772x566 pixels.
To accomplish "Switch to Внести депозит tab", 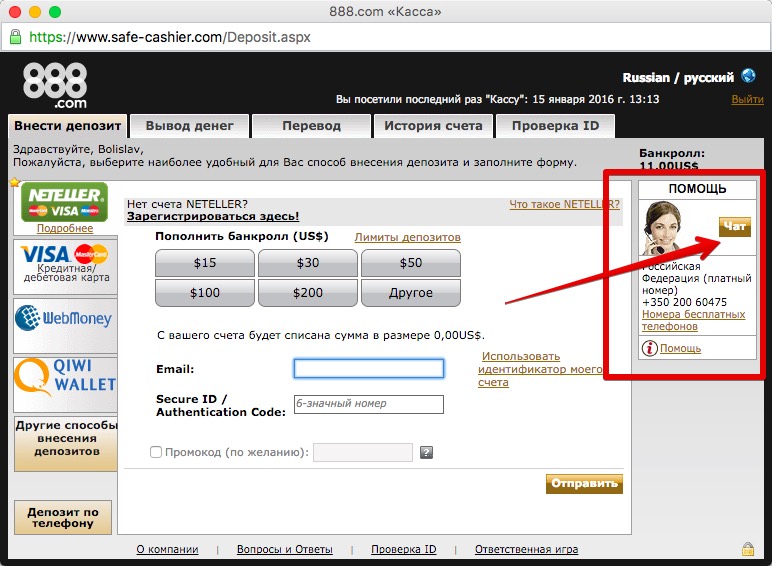I will click(x=67, y=126).
